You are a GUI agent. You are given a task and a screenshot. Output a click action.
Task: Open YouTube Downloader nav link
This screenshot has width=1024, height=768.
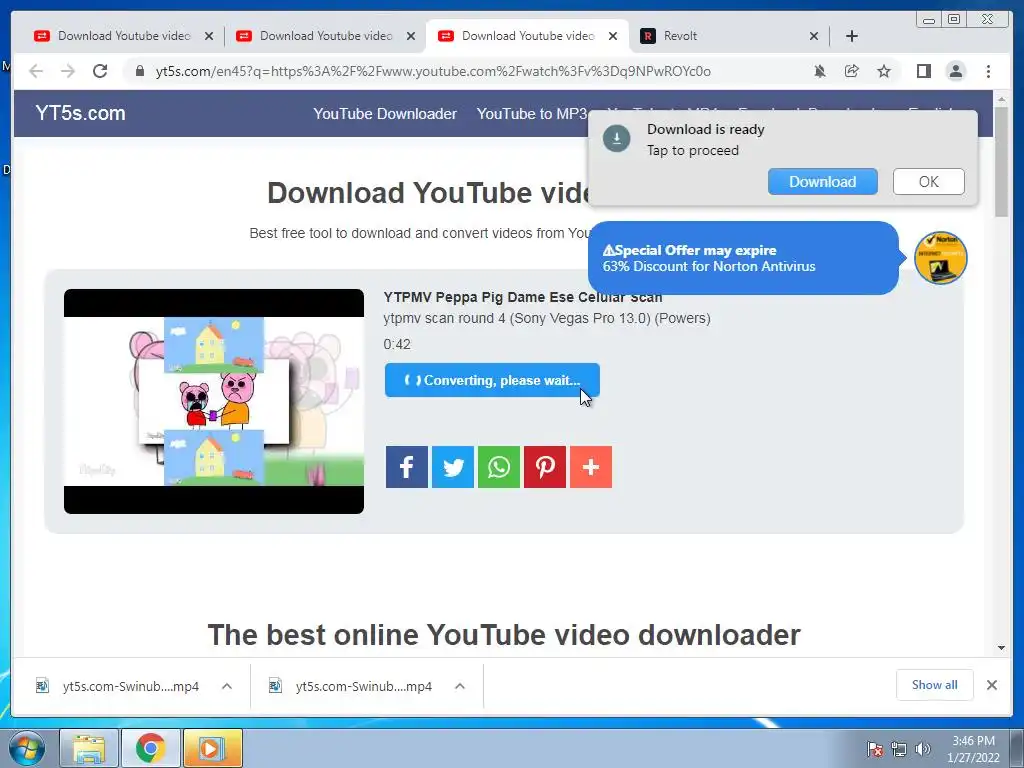385,114
